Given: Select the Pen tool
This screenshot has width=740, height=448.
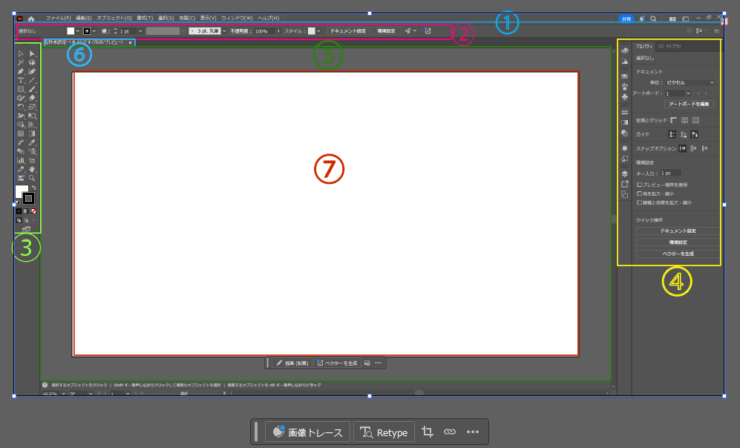Looking at the screenshot, I should [x=21, y=71].
